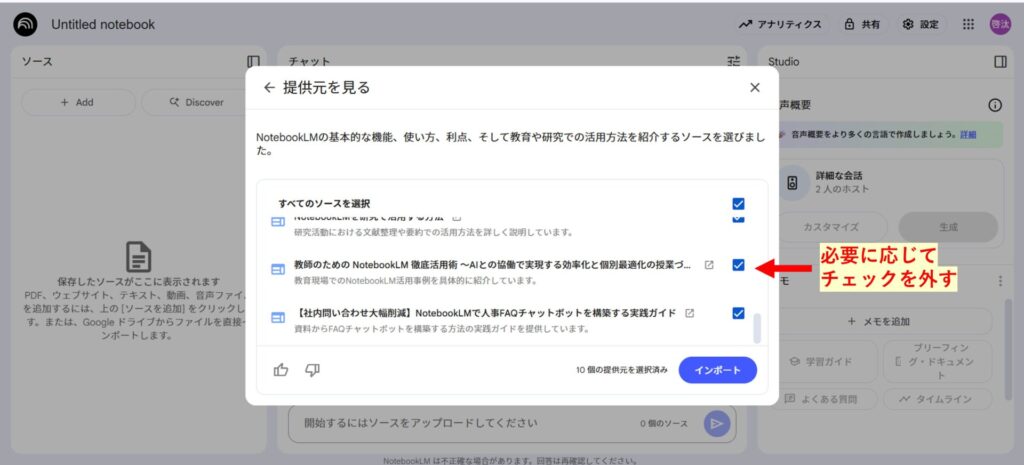Open chat configuration sliders icon

tap(734, 61)
